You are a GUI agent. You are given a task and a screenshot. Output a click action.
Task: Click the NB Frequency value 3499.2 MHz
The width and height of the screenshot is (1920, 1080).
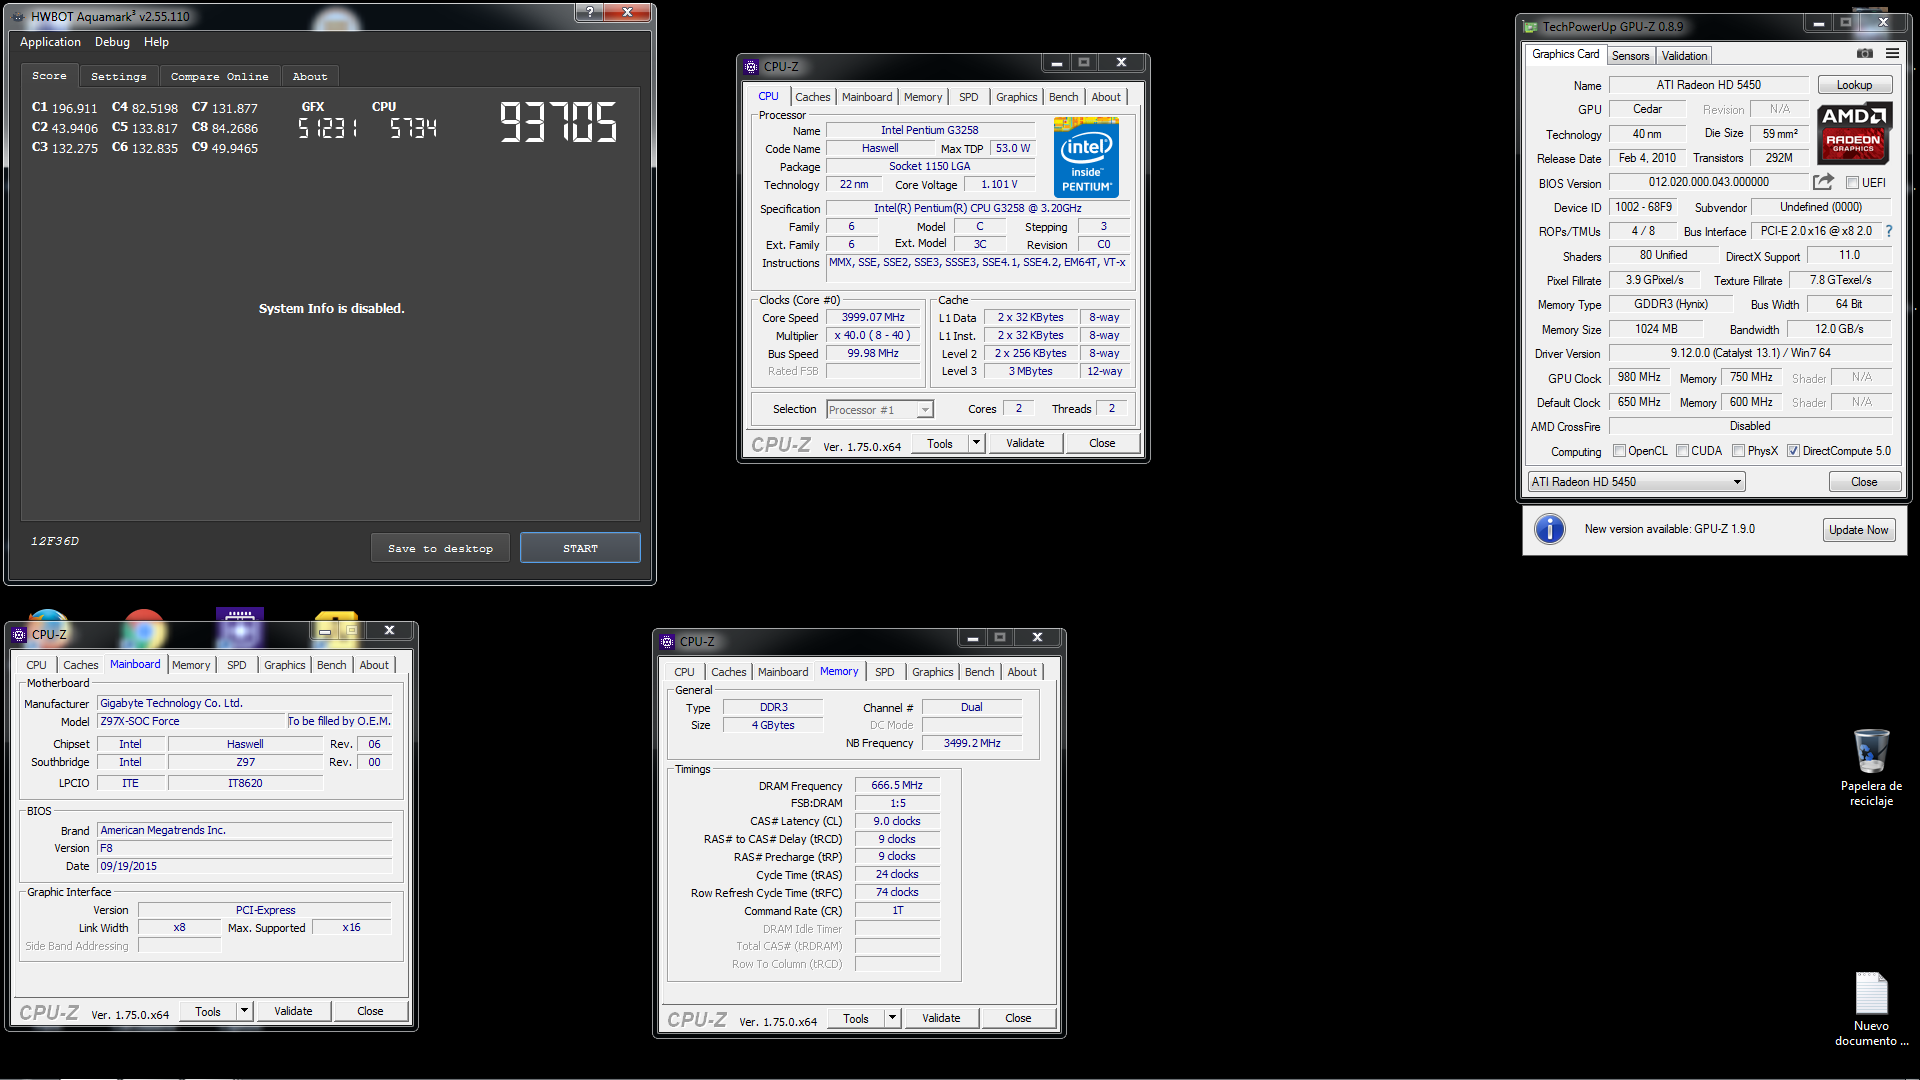(x=971, y=743)
